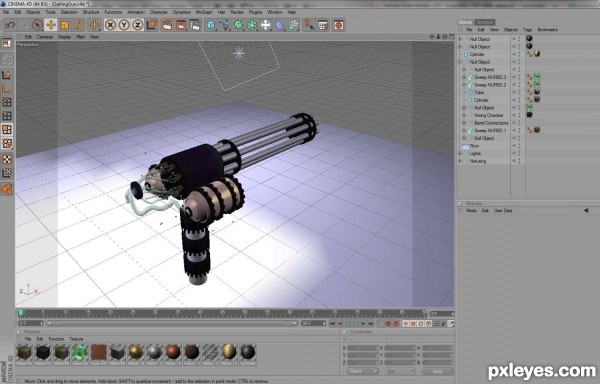This screenshot has width=600, height=384.
Task: Select the Use Model tool in left palette
Action: pos(7,75)
